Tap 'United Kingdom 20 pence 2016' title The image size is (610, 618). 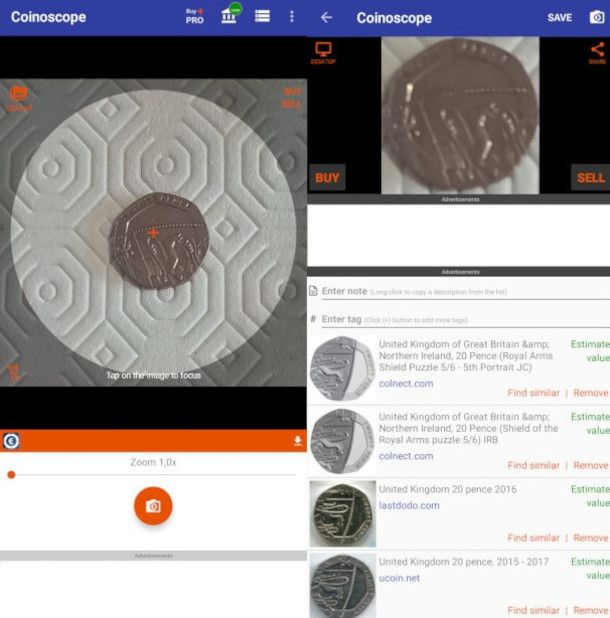point(447,489)
